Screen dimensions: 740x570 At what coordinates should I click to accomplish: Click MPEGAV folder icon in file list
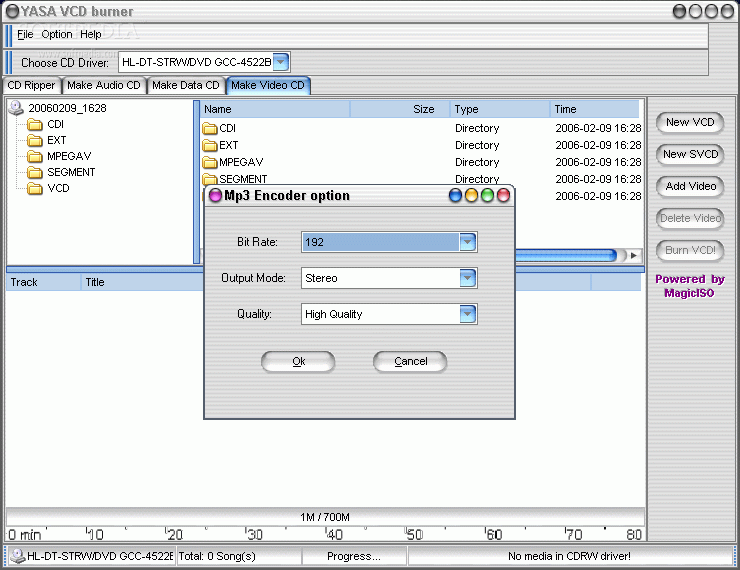[x=210, y=162]
